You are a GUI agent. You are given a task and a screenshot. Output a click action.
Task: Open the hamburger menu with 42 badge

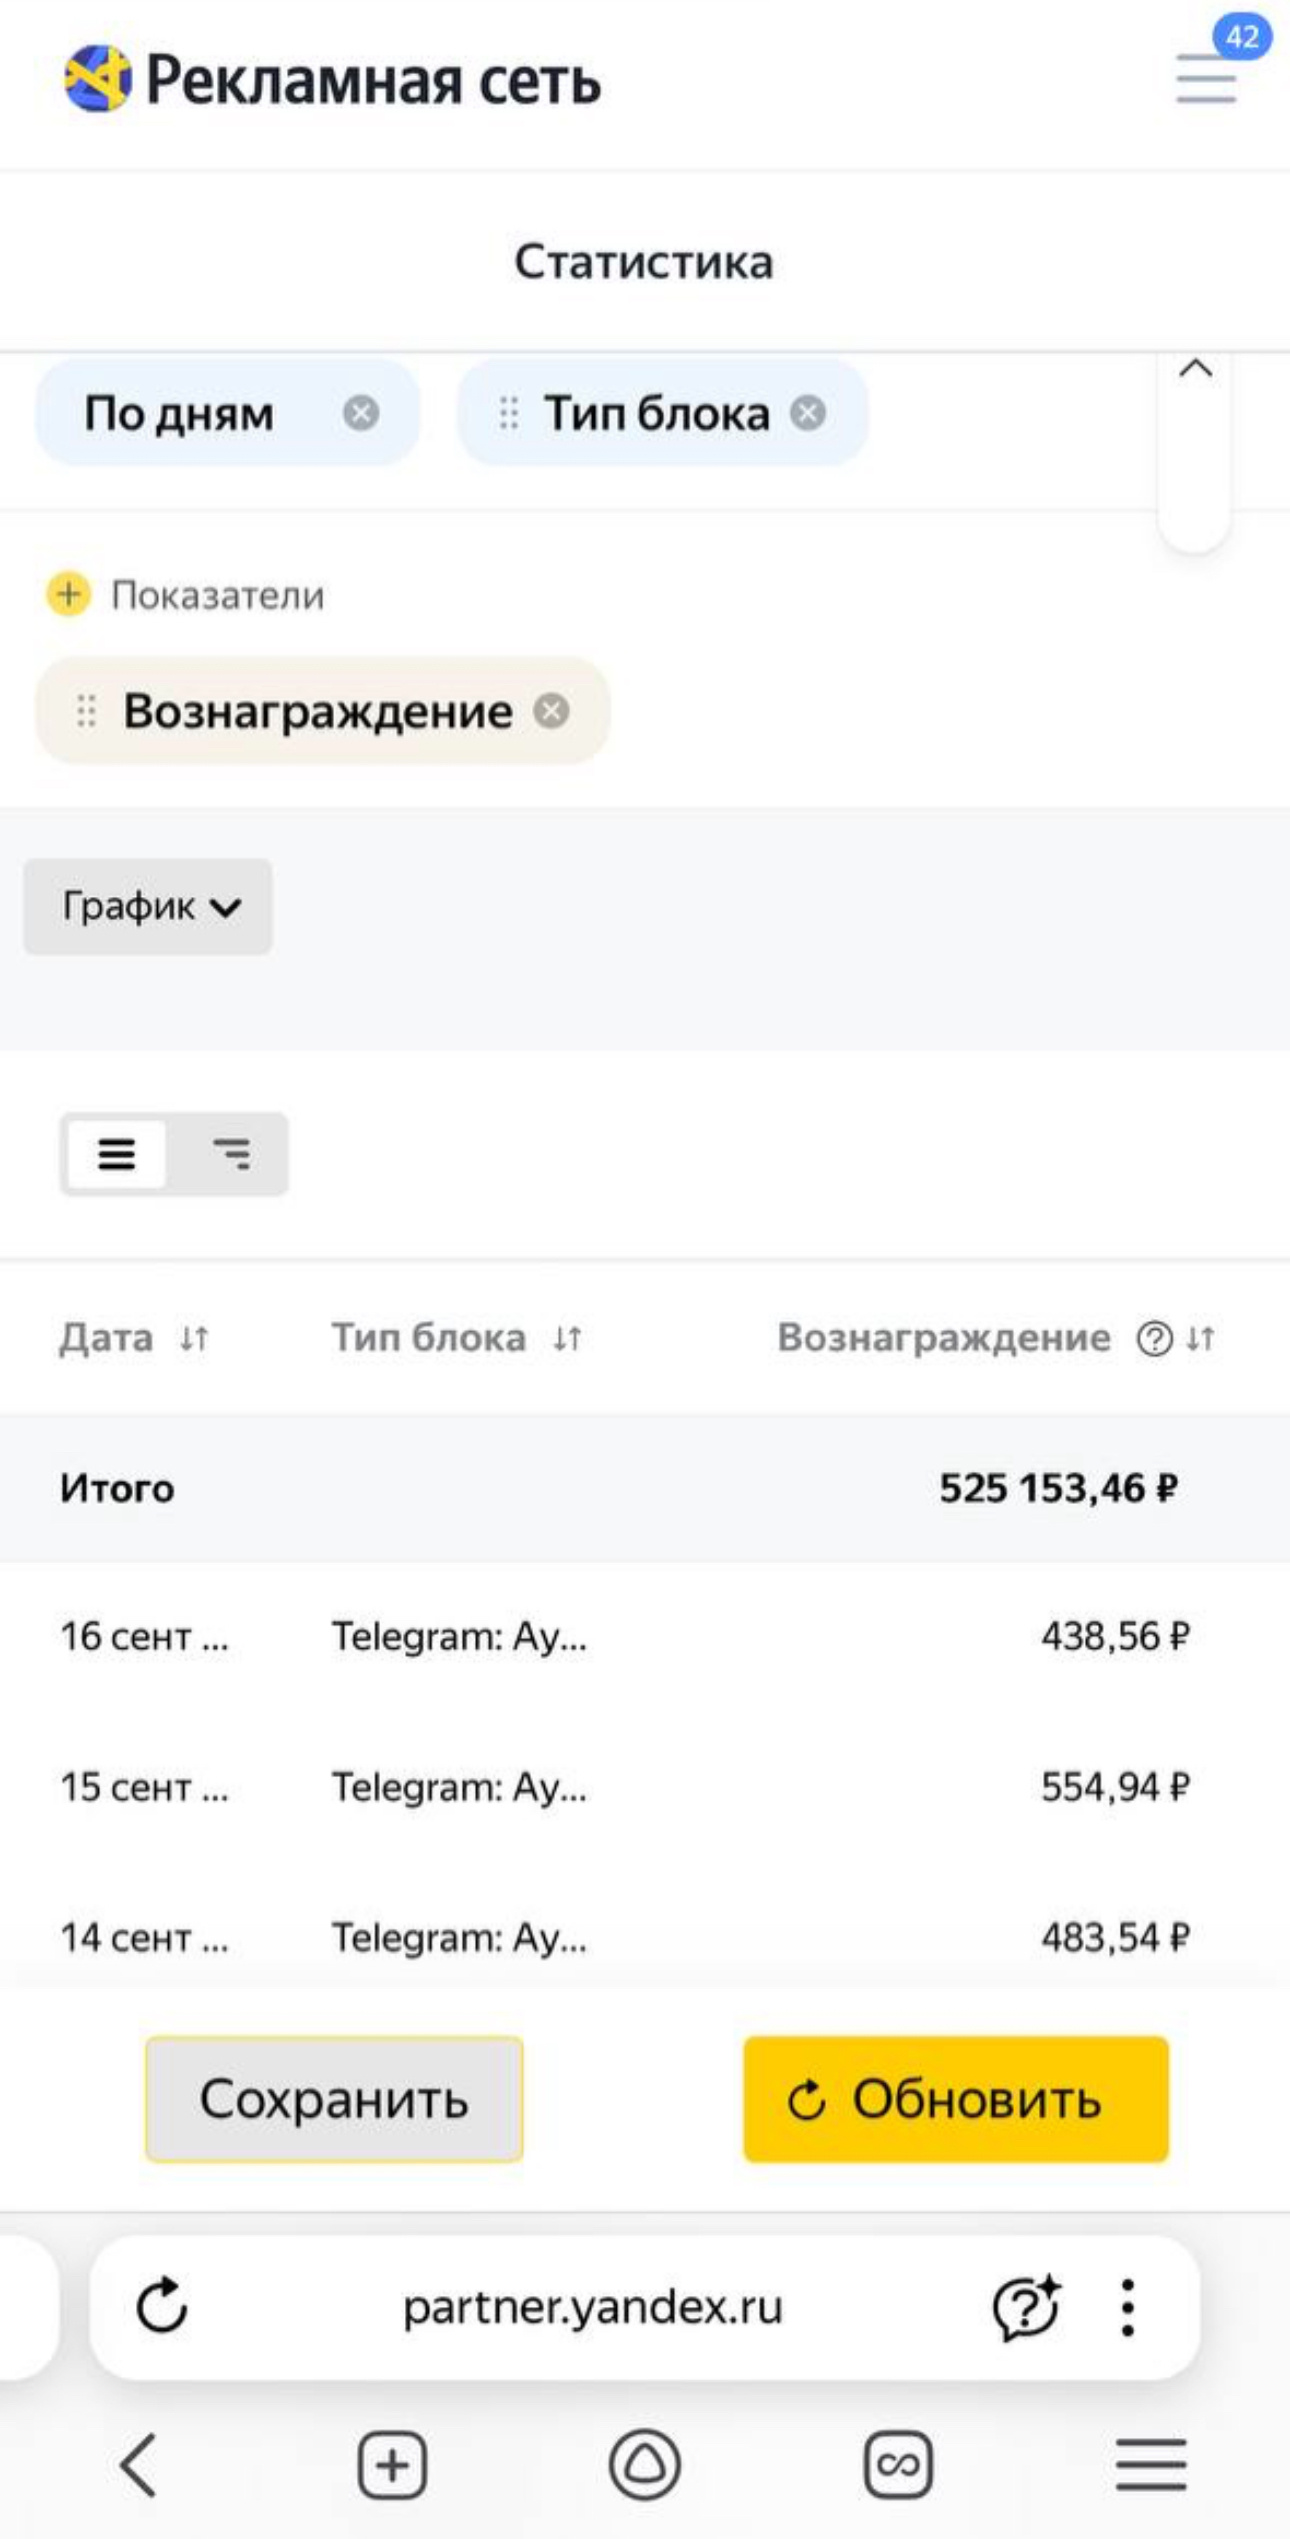[1206, 78]
